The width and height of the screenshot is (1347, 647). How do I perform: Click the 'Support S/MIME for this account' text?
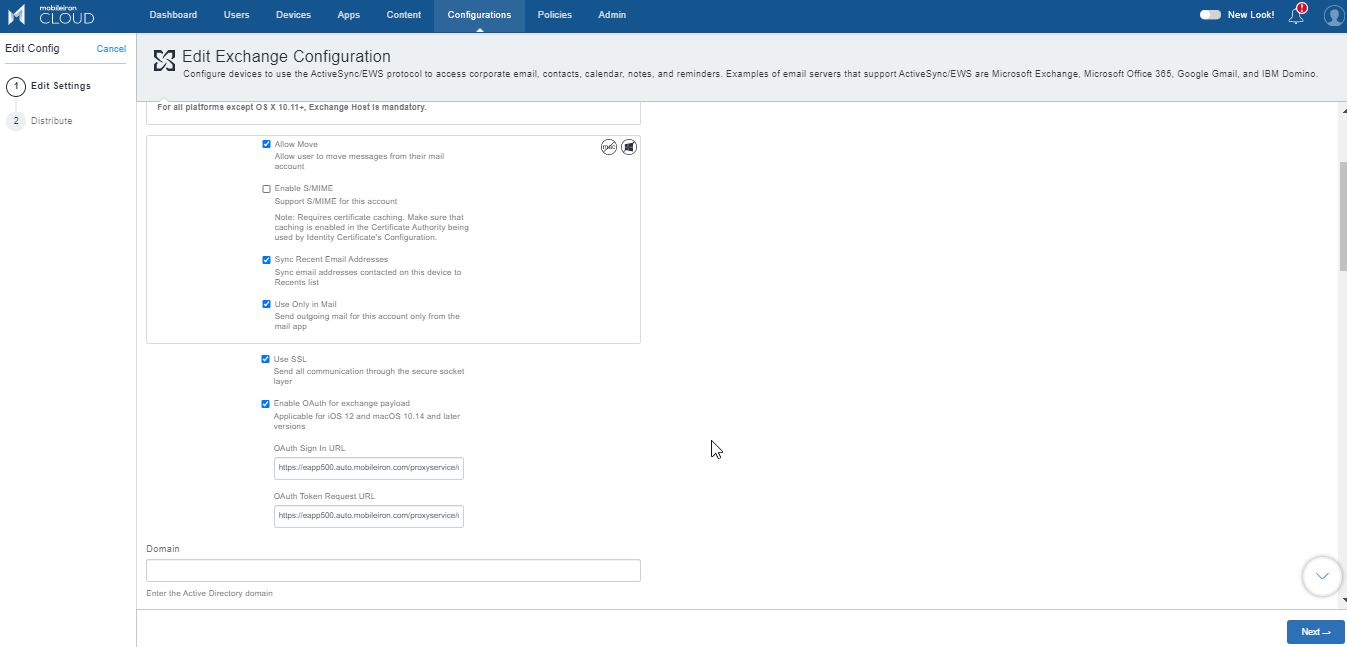pyautogui.click(x=336, y=201)
